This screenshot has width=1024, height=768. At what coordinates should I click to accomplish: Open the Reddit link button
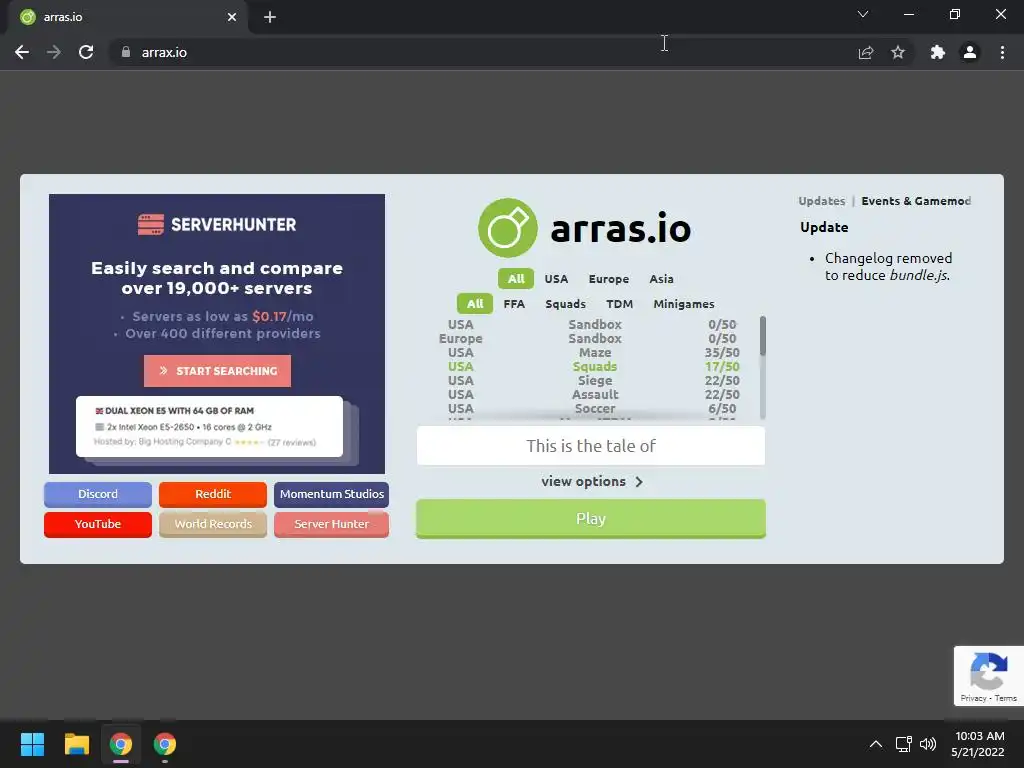point(213,494)
